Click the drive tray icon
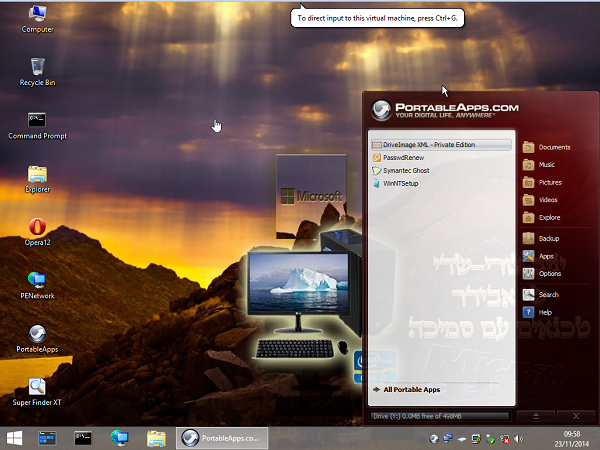The height and width of the screenshot is (450, 600). [462, 439]
